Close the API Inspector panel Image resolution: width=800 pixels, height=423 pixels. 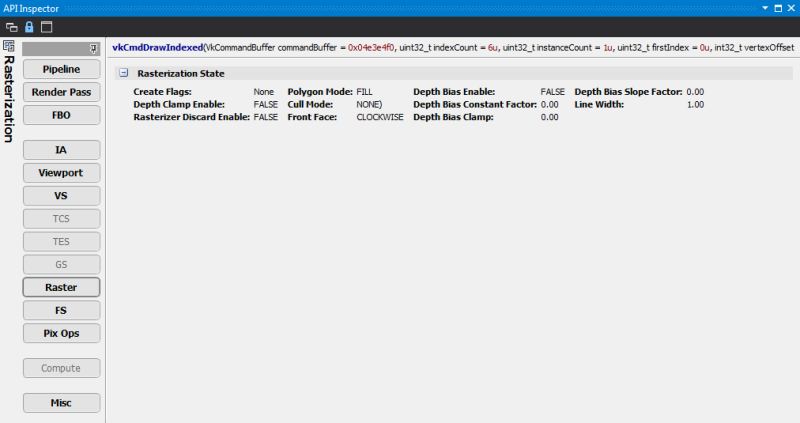pyautogui.click(x=791, y=7)
